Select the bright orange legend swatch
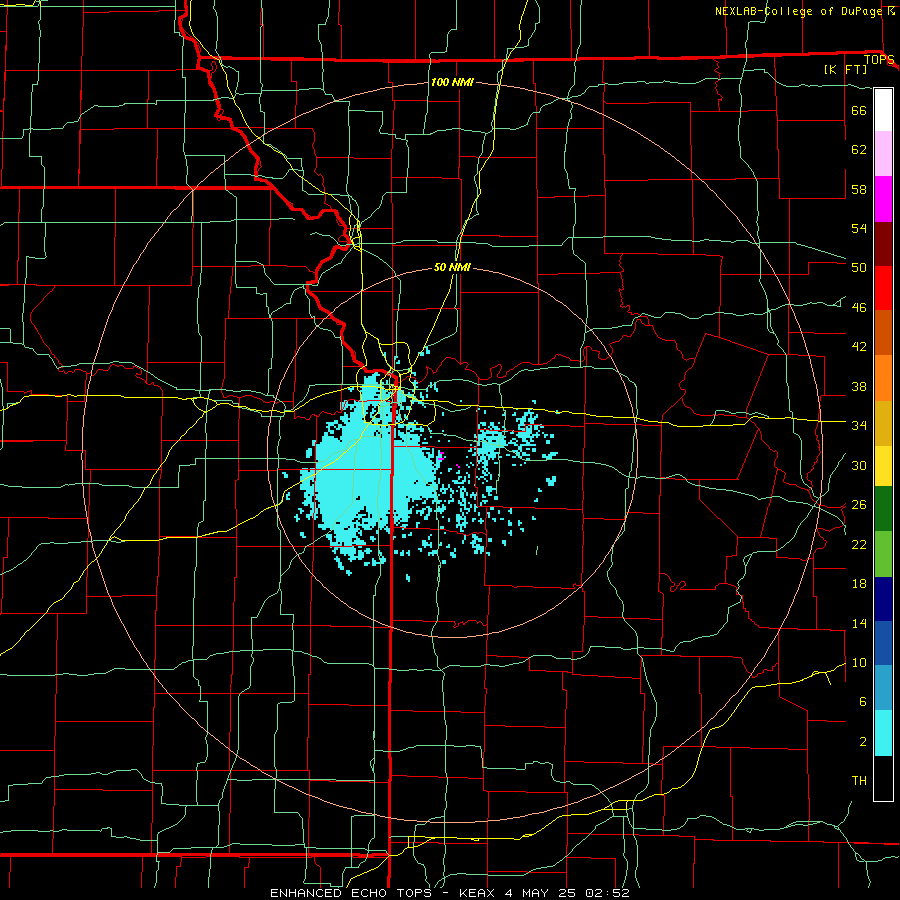This screenshot has width=900, height=900. coord(883,377)
